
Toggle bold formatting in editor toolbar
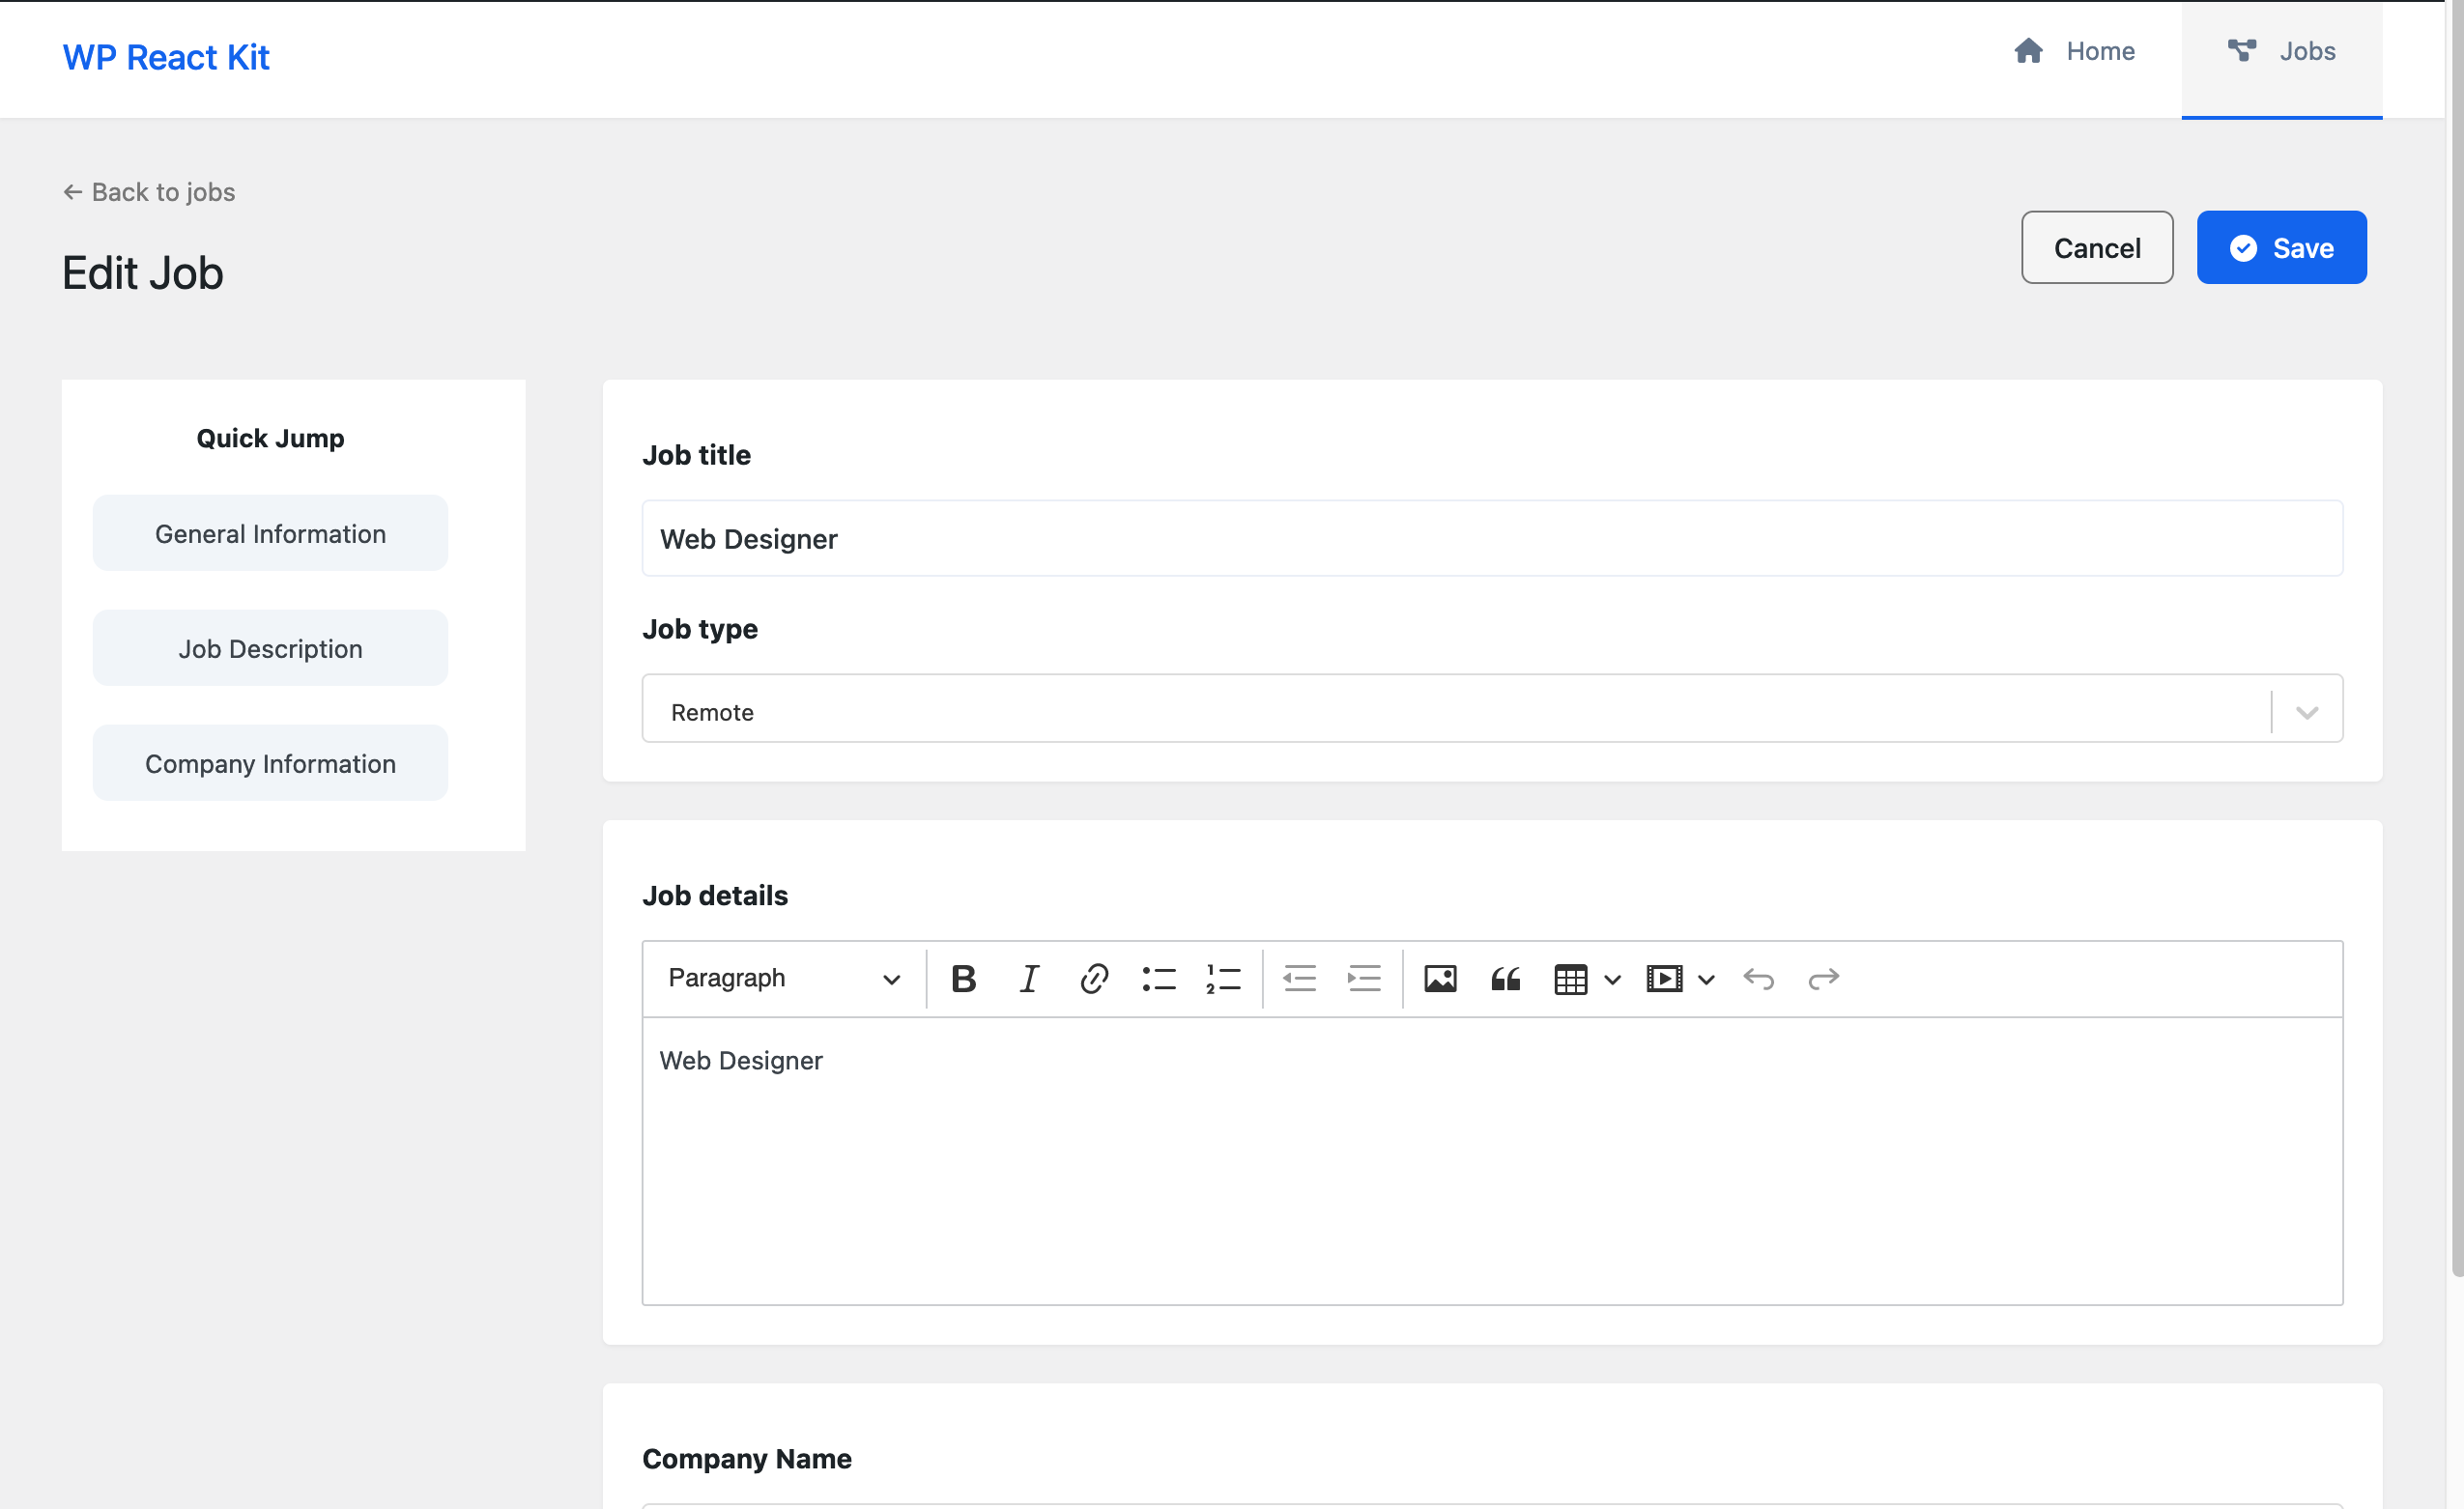point(963,978)
